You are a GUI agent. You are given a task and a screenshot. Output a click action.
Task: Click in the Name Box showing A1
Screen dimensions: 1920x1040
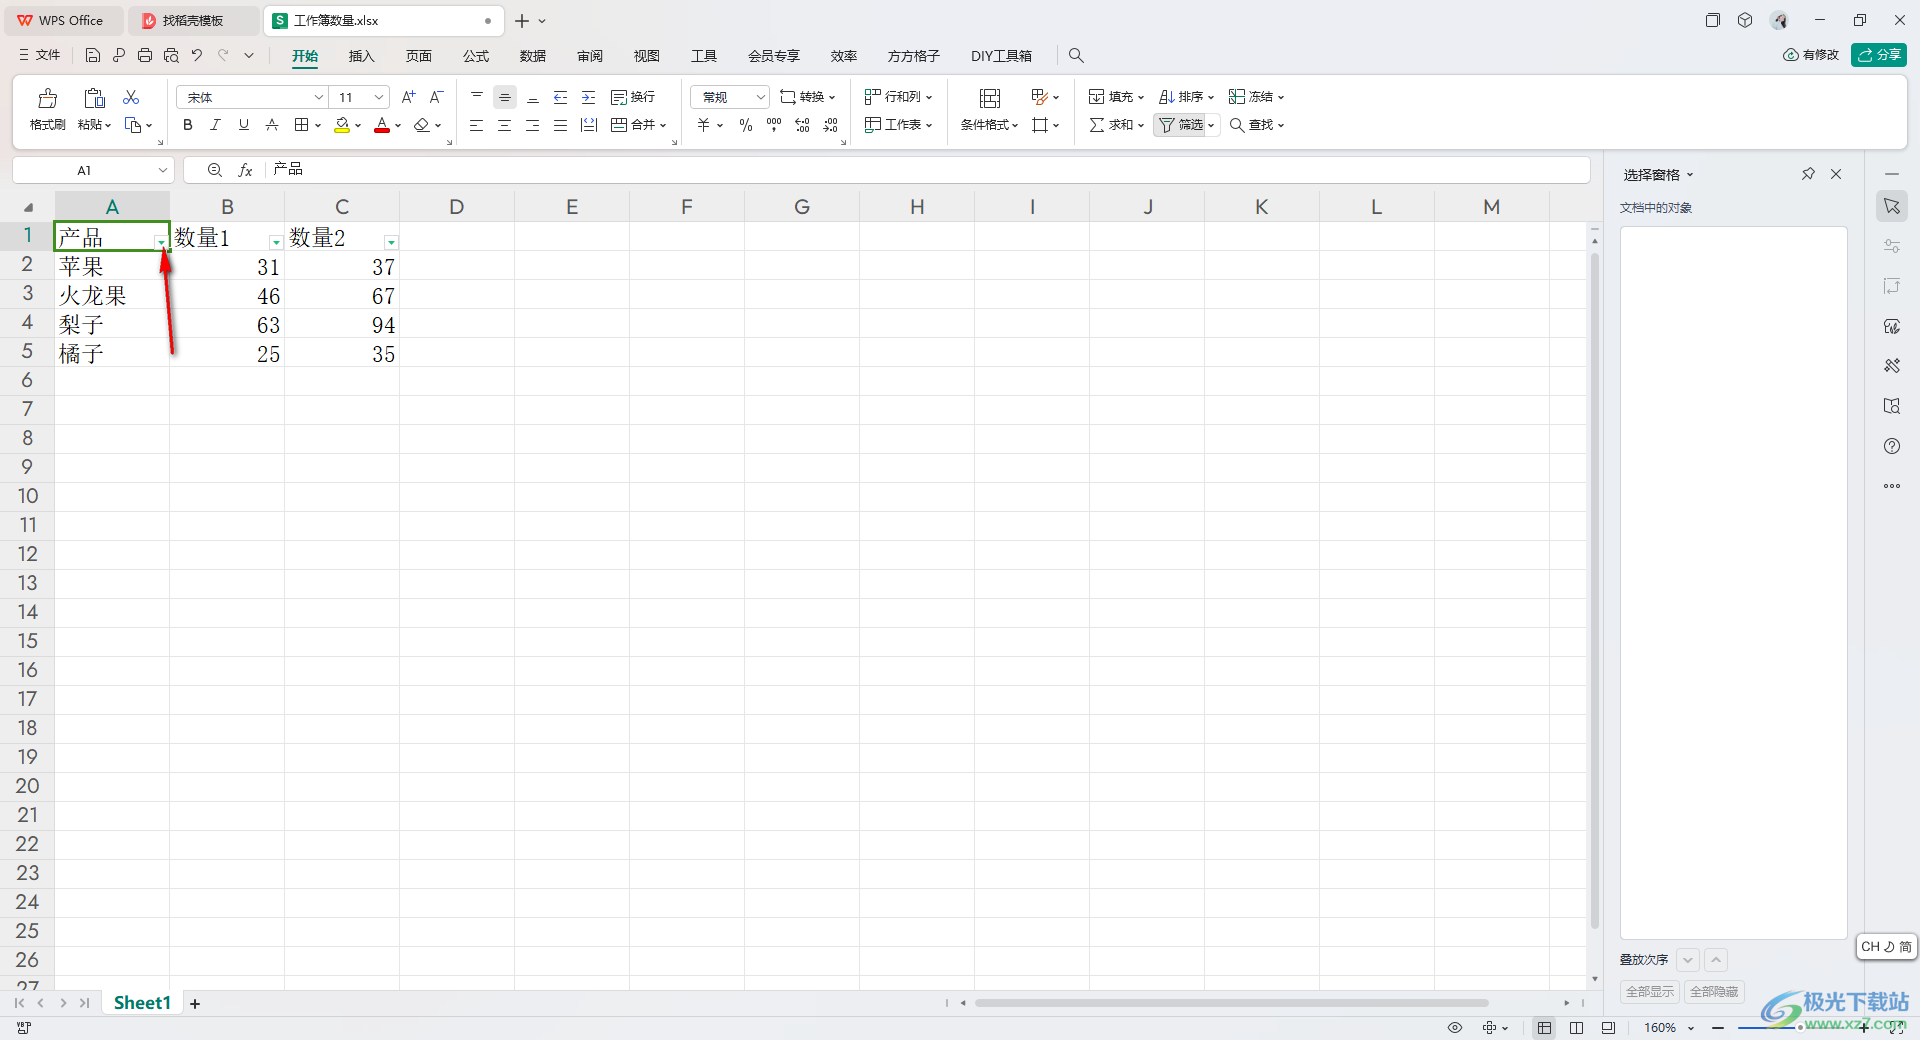point(84,170)
